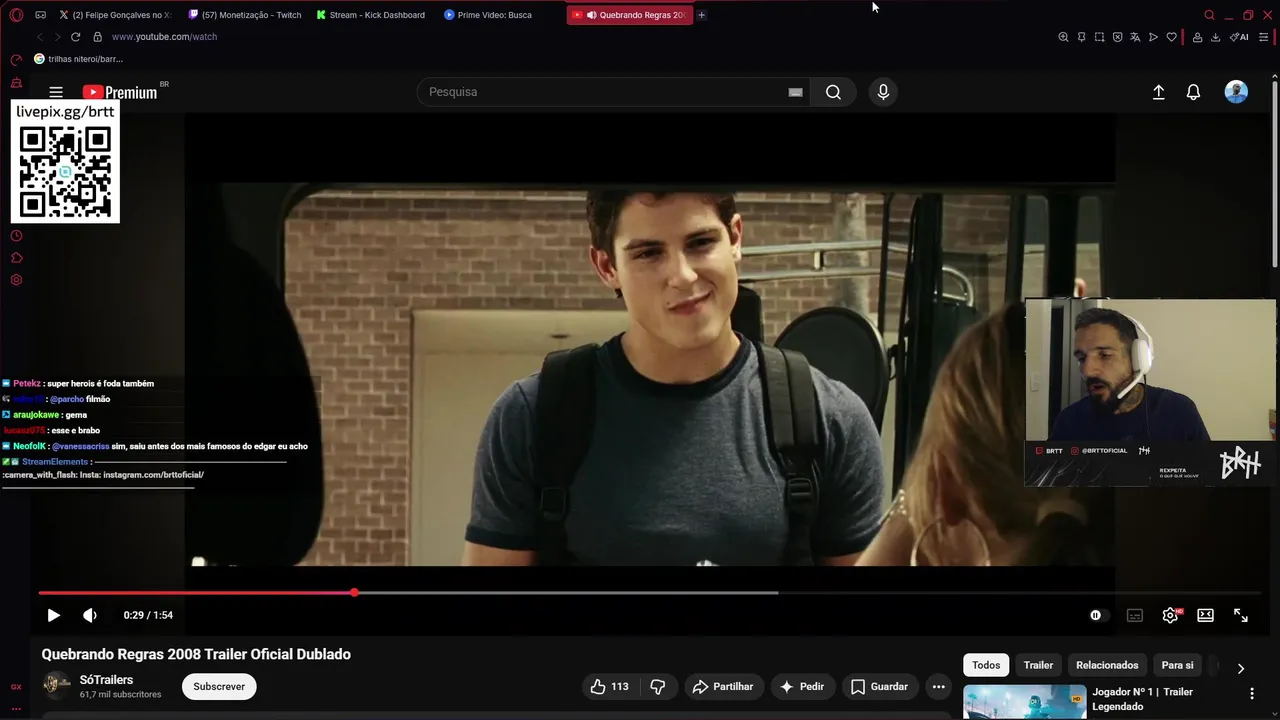Viewport: 1280px width, 720px height.
Task: Go to YouTube Premium home logo
Action: 120,92
